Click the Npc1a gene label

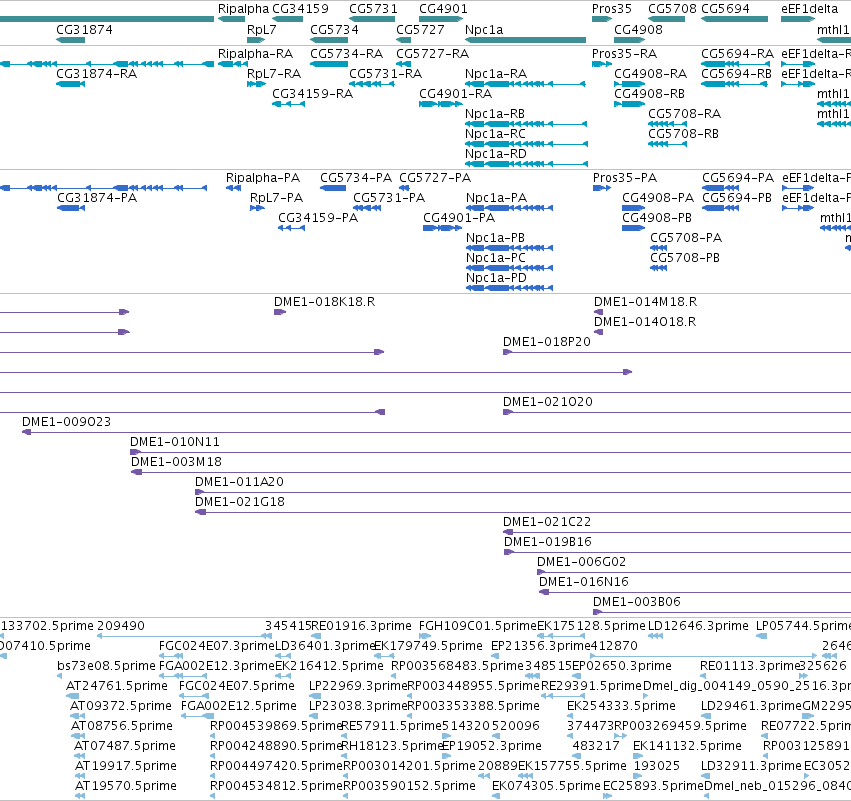484,29
